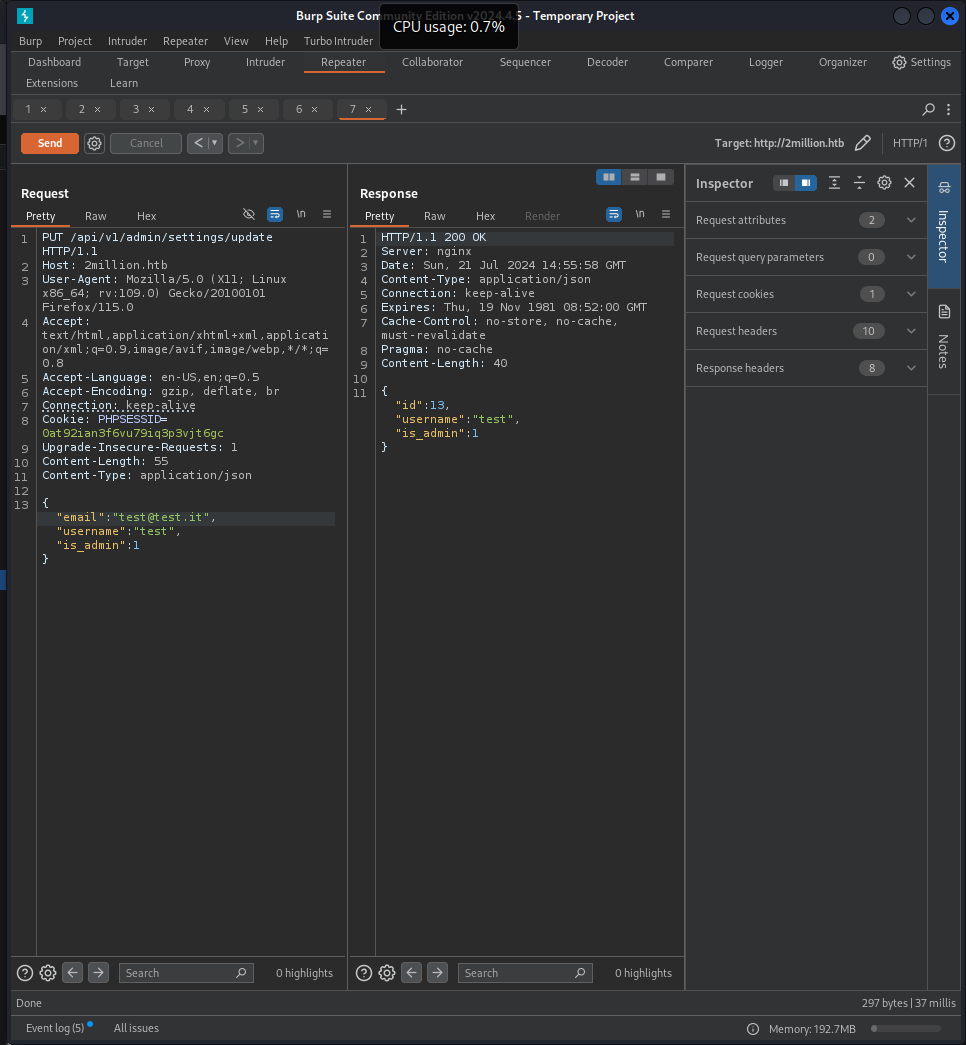The height and width of the screenshot is (1045, 966).
Task: Switch Response view to Raw
Action: 434,216
